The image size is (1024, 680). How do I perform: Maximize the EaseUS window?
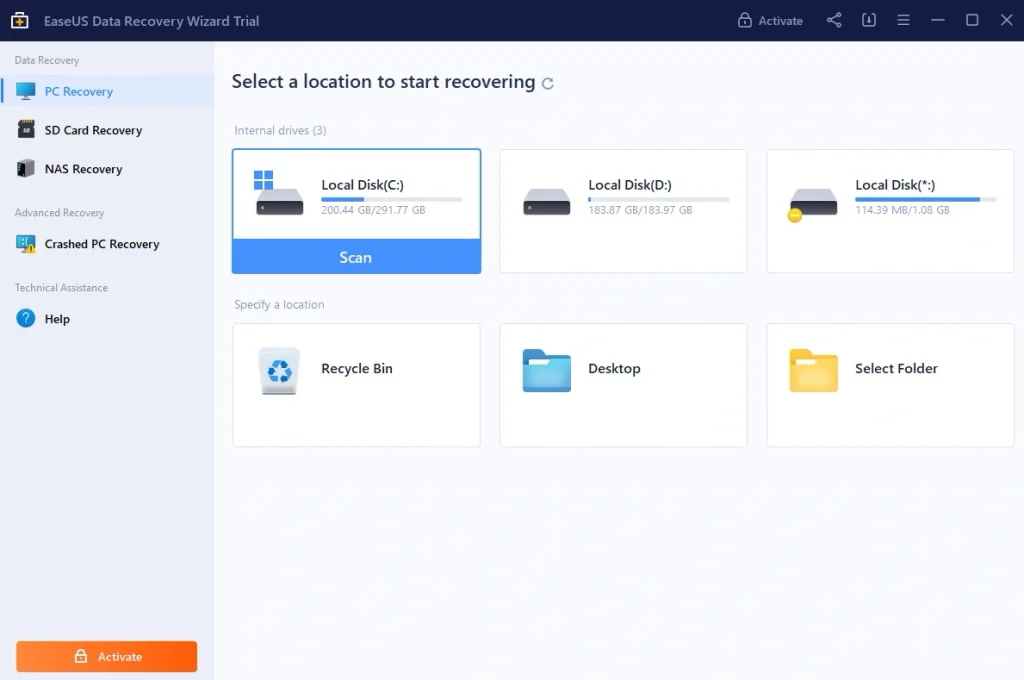click(972, 20)
